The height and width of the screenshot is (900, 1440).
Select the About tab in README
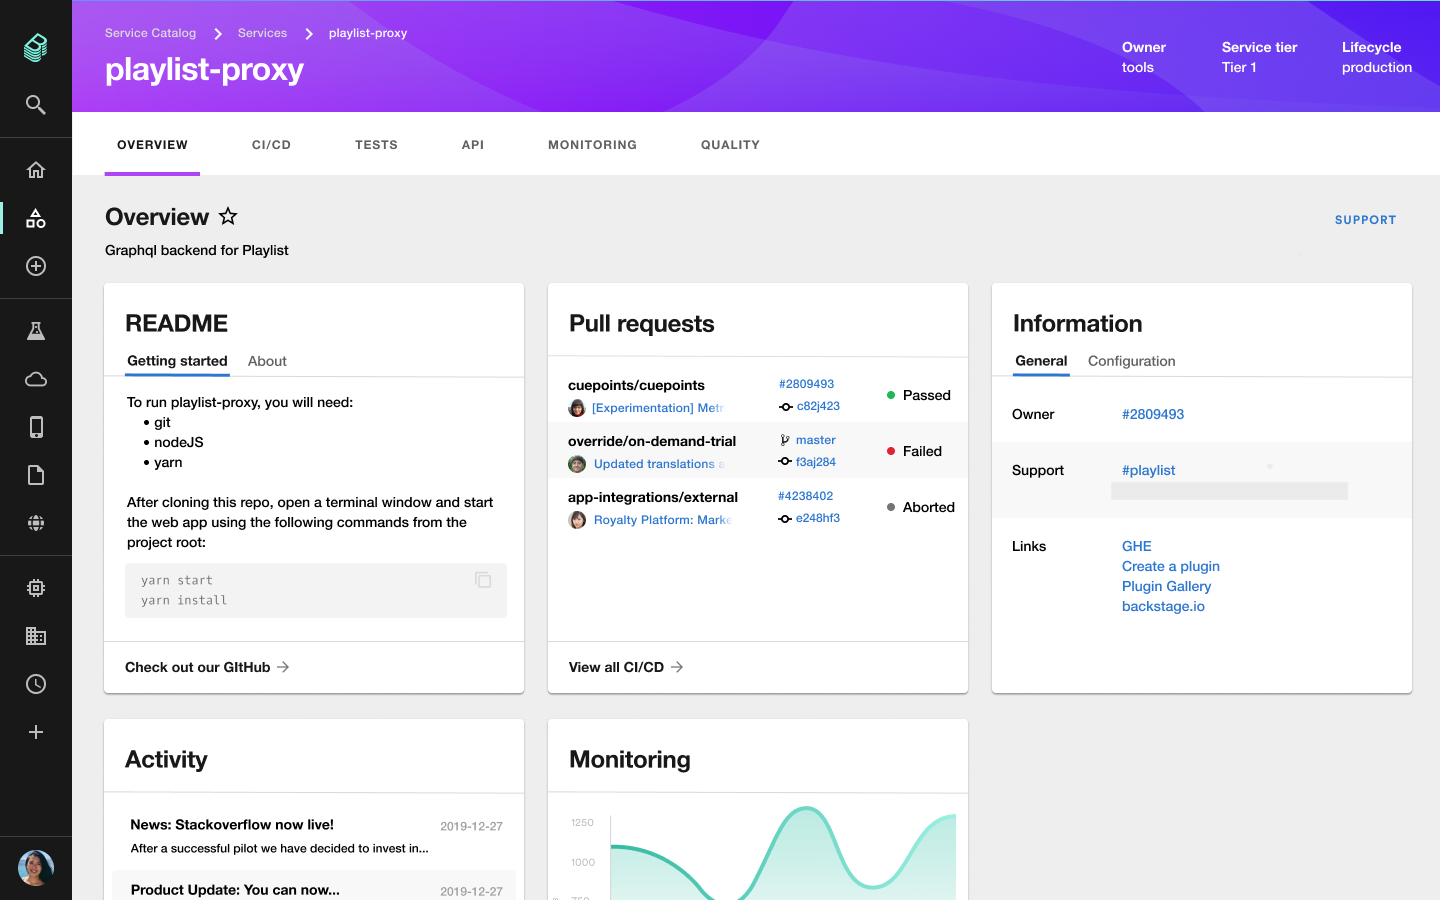coord(267,361)
